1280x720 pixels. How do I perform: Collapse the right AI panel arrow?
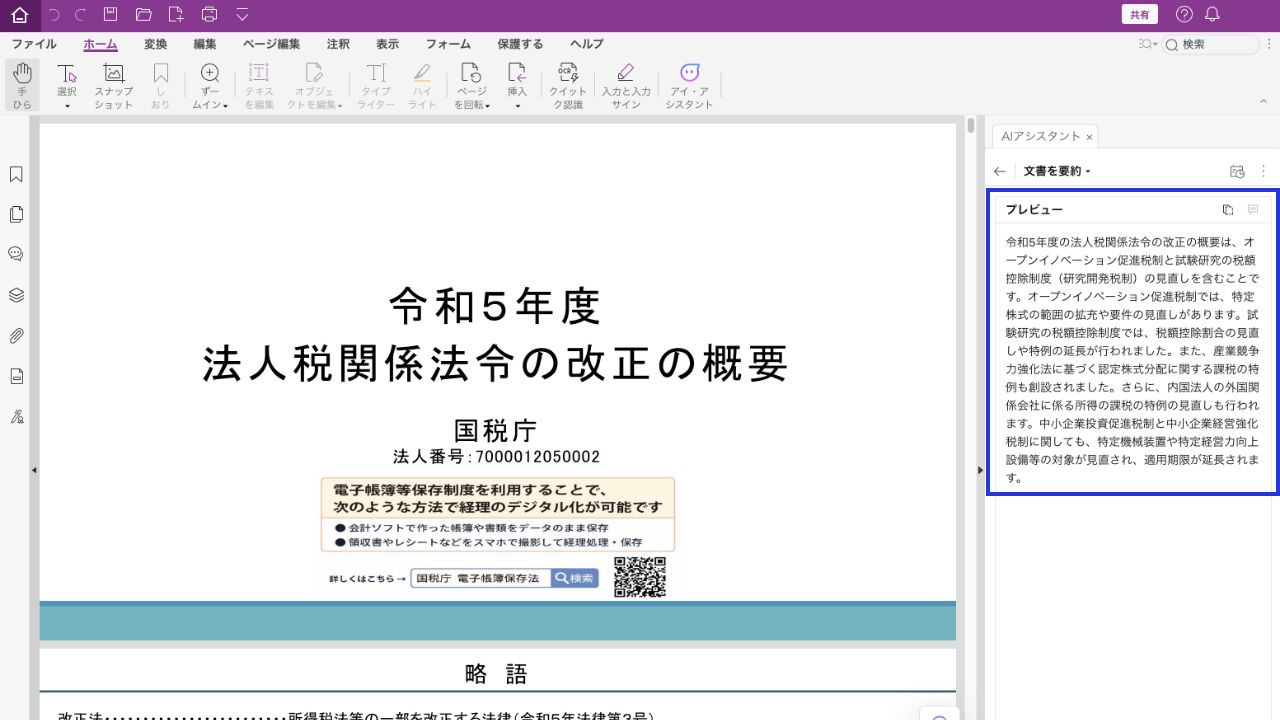tap(980, 470)
